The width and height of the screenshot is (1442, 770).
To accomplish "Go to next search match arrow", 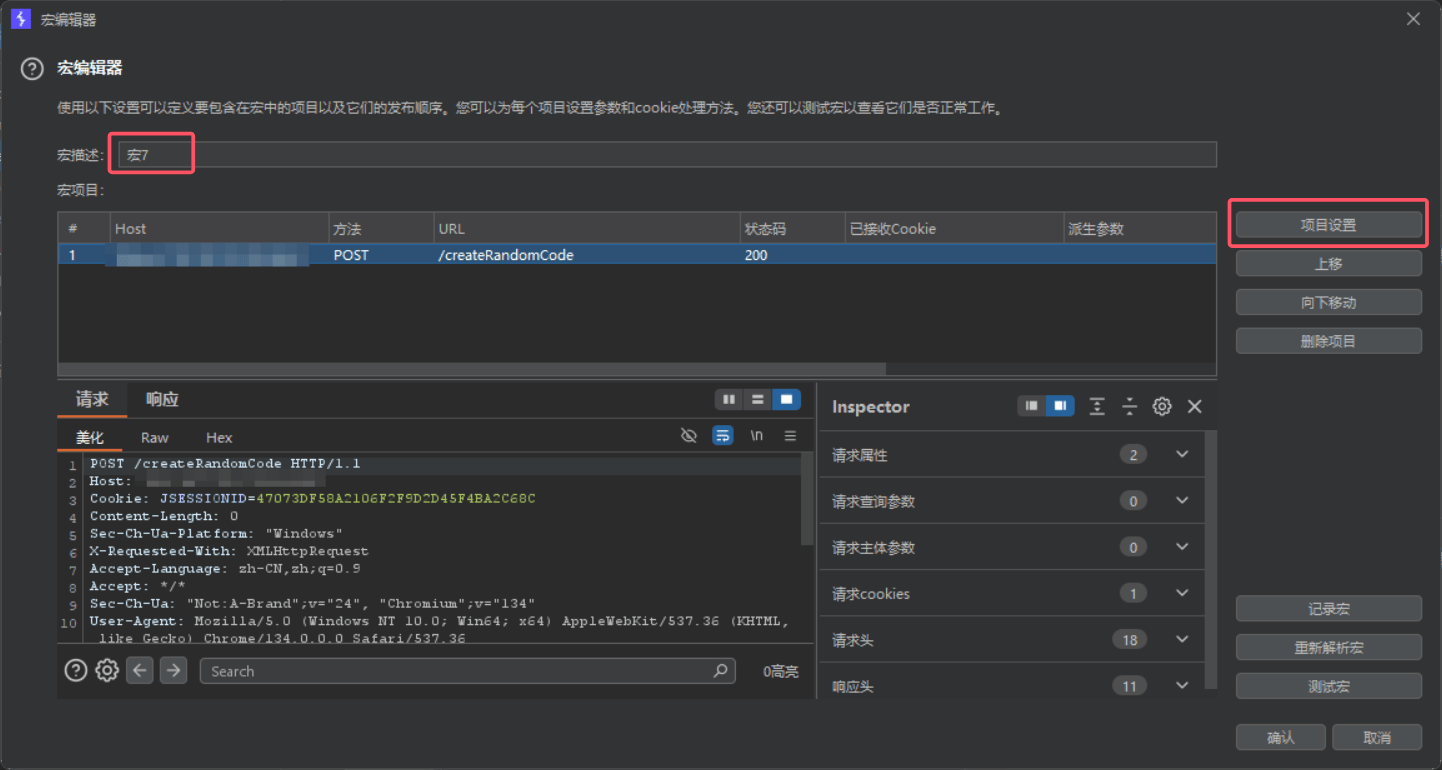I will tap(174, 670).
